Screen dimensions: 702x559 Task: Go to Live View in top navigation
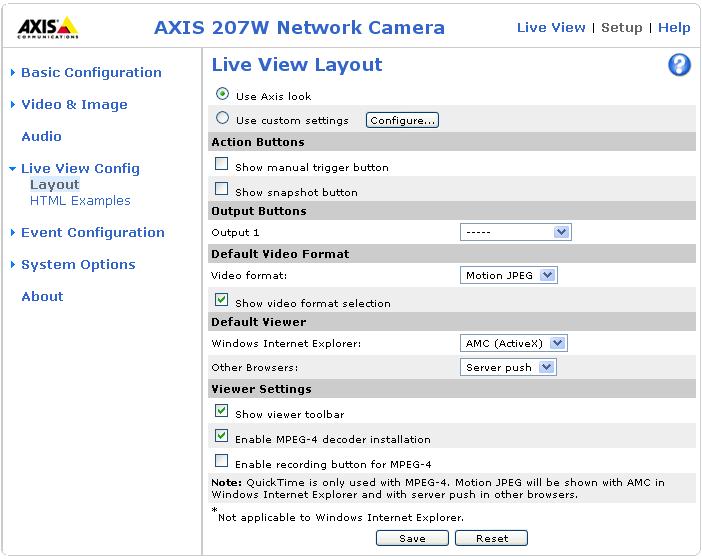click(x=551, y=27)
